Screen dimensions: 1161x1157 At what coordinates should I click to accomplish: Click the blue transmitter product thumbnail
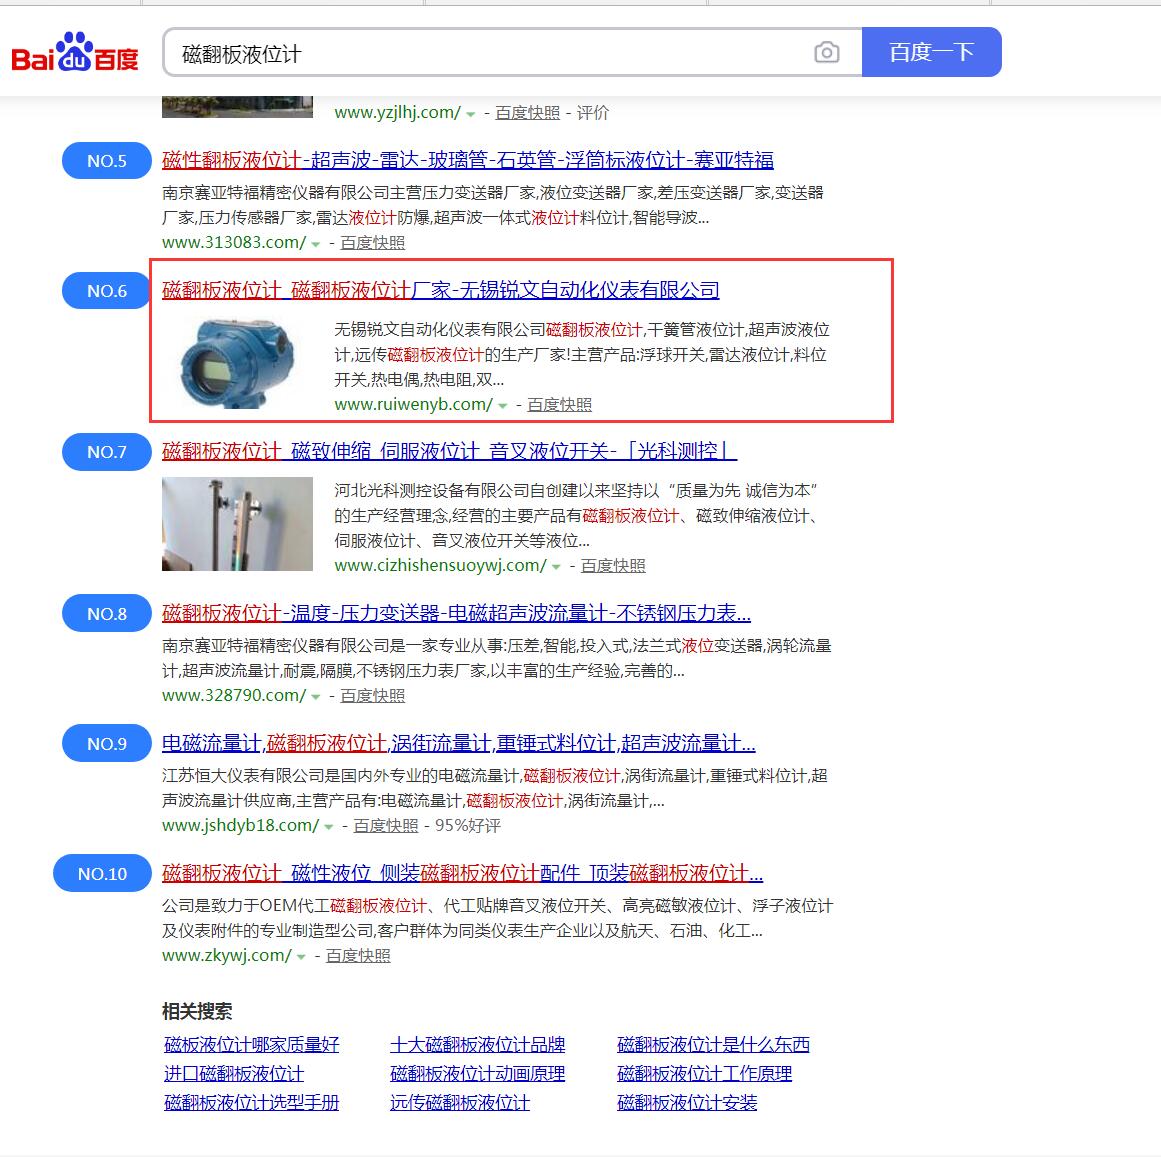click(x=237, y=362)
